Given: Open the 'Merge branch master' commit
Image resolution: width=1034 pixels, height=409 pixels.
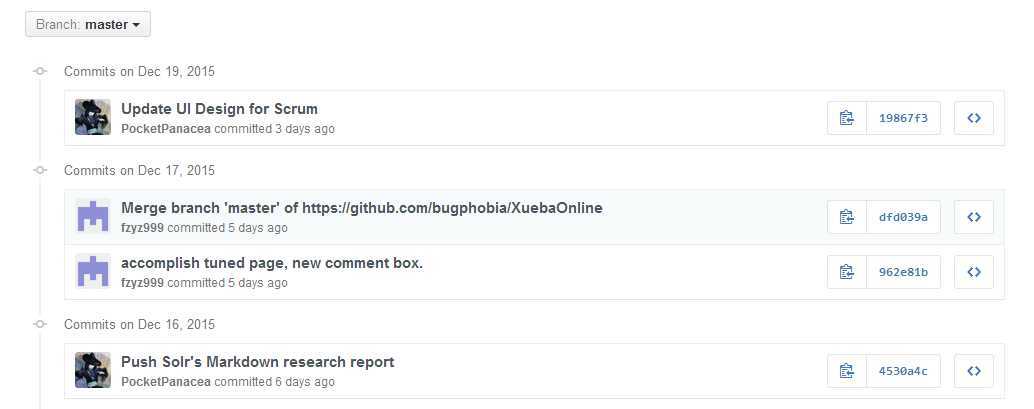Looking at the screenshot, I should [361, 208].
